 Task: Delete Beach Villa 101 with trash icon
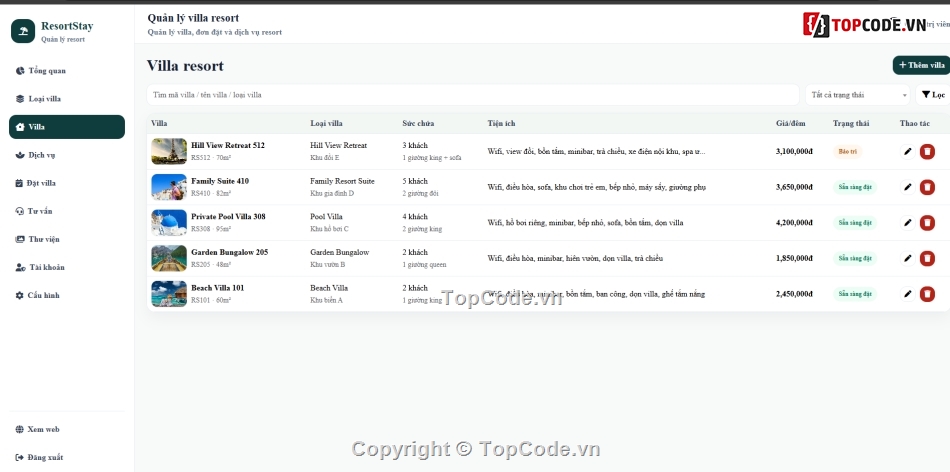[x=927, y=294]
